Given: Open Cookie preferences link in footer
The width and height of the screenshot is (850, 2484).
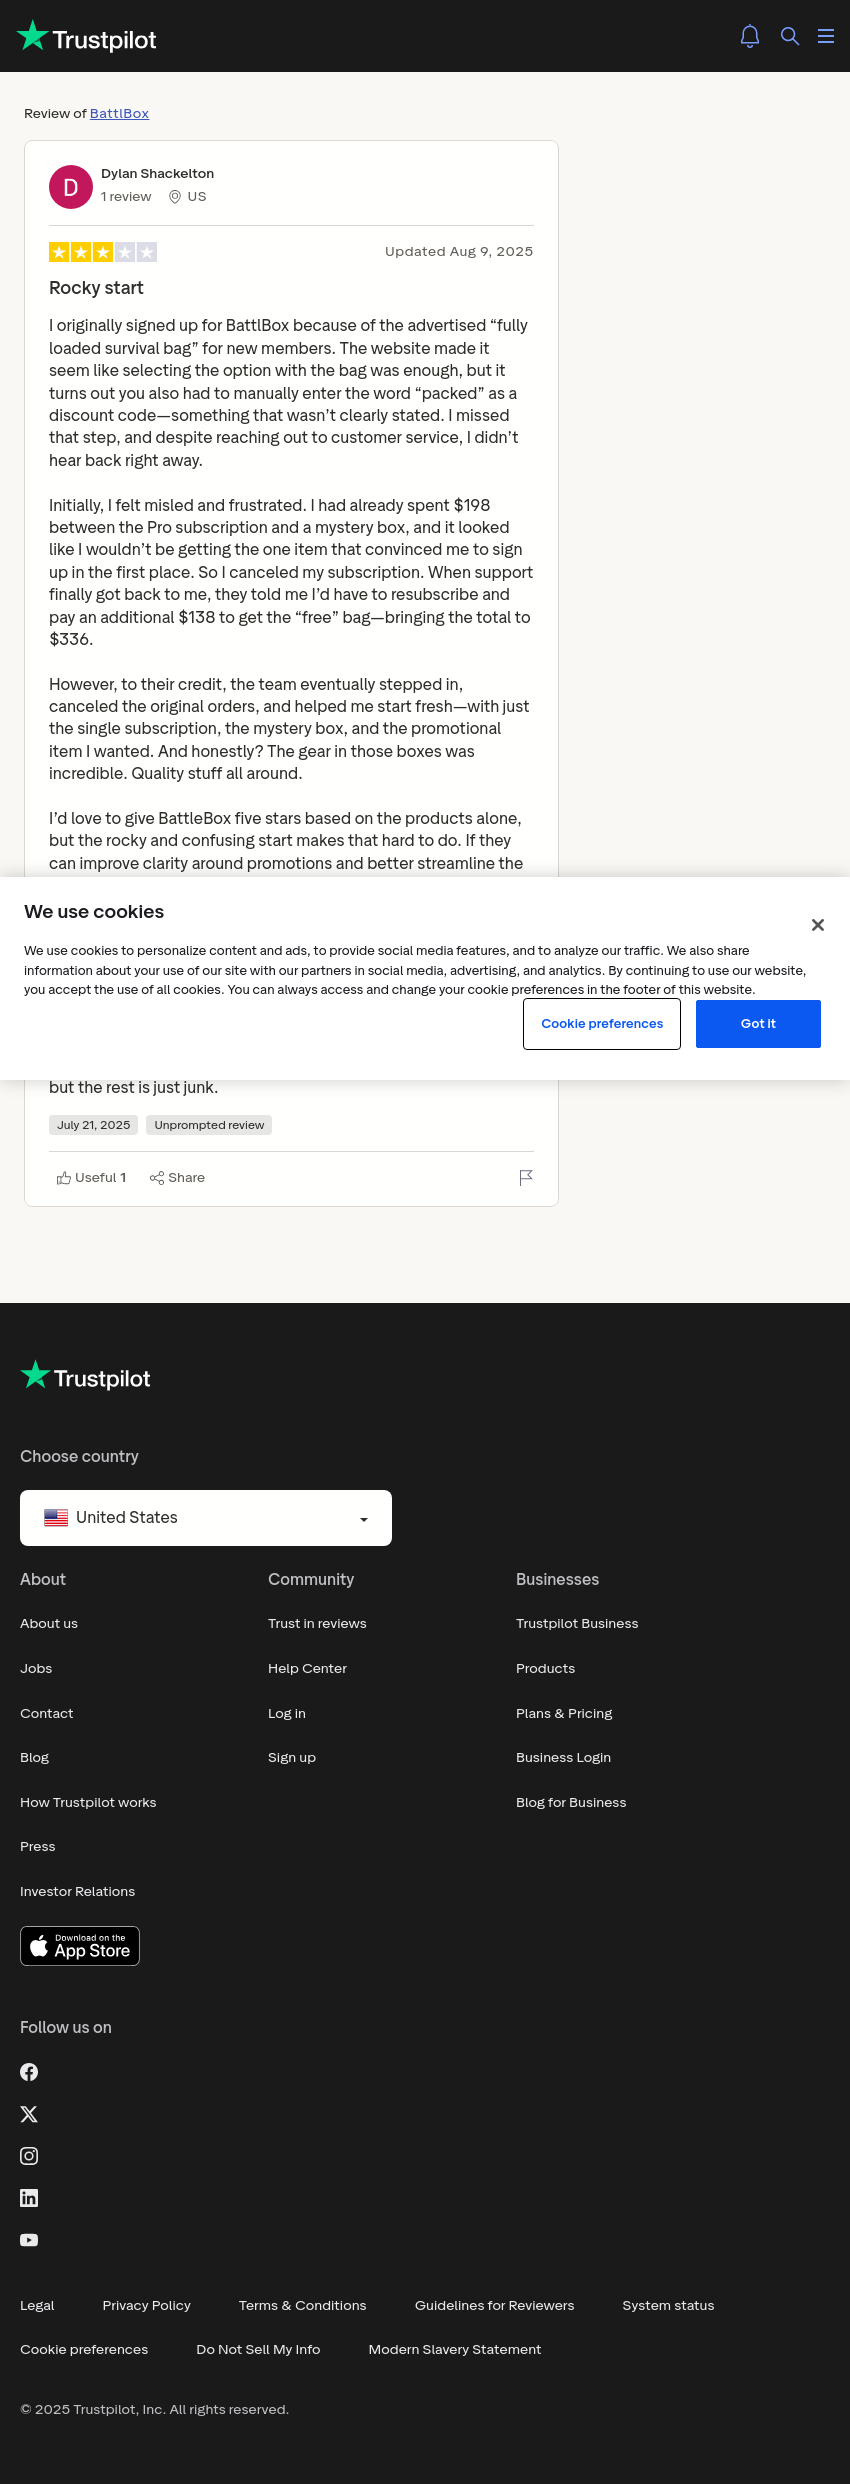Looking at the screenshot, I should click(84, 2350).
